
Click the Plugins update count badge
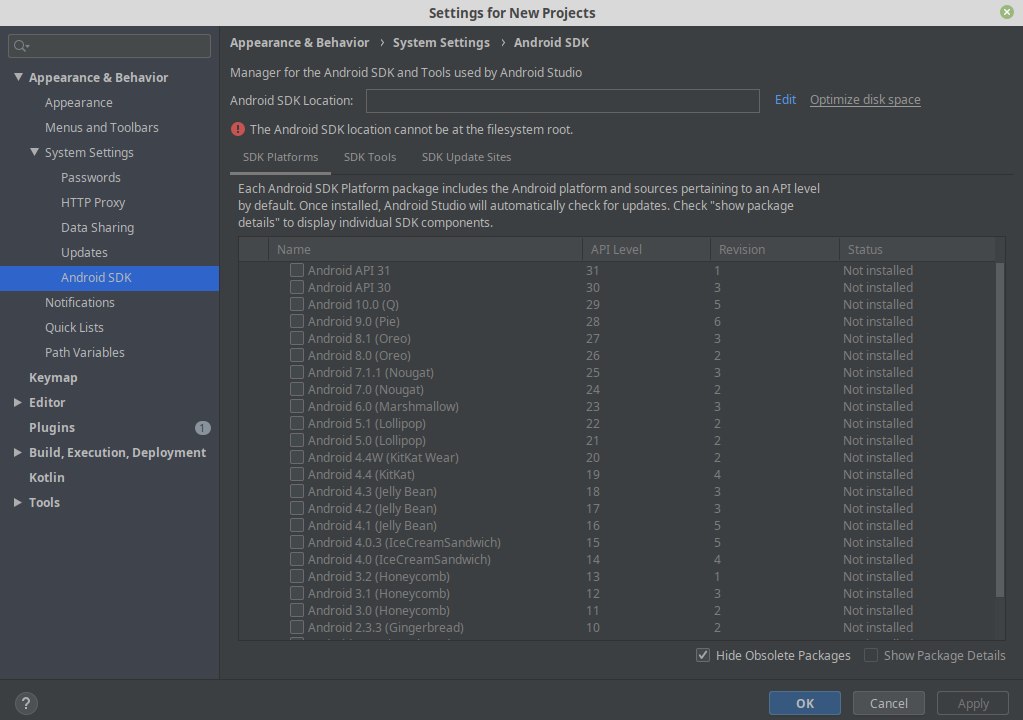[202, 428]
